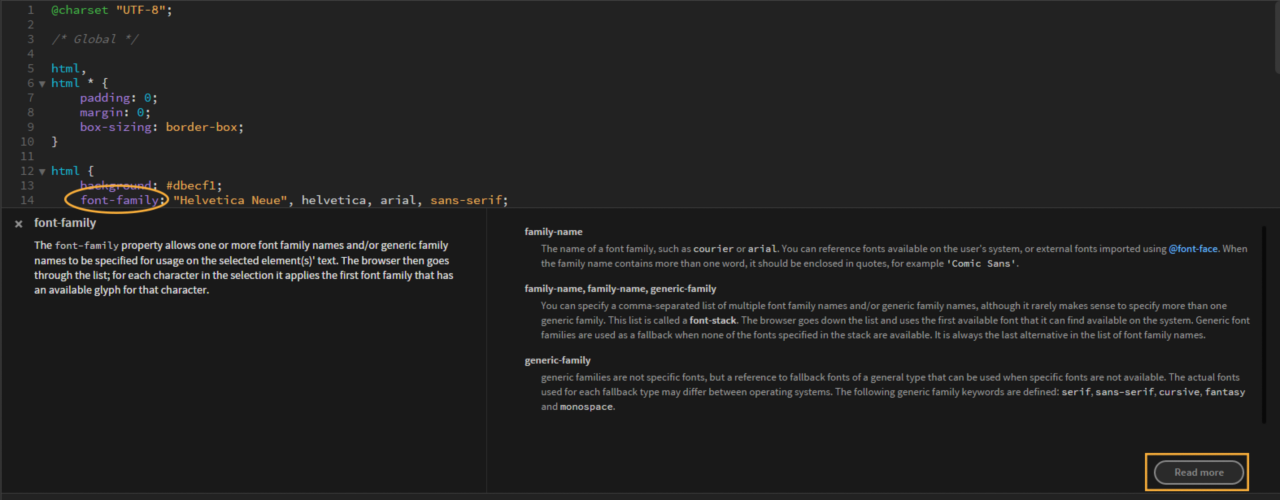Image resolution: width=1280 pixels, height=500 pixels.
Task: Place cursor on the #dbecf1 color value
Action: click(193, 185)
